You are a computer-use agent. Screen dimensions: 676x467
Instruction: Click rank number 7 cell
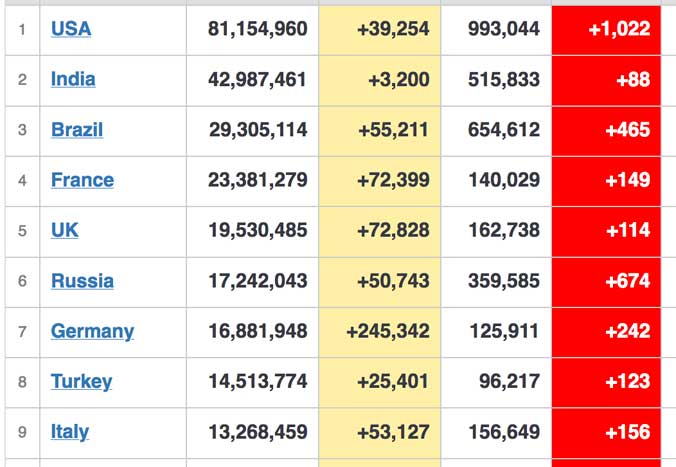pyautogui.click(x=22, y=332)
